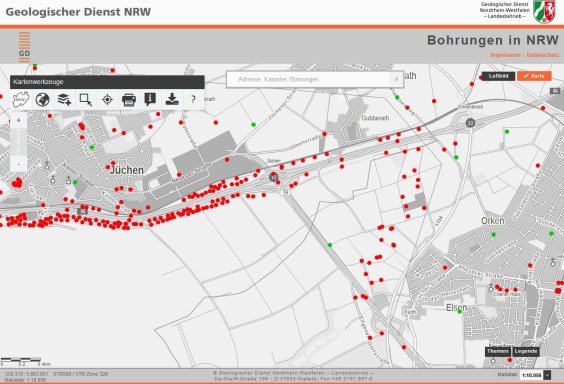Click the add layers icon
Viewport: 564px width, 384px height.
click(x=64, y=100)
